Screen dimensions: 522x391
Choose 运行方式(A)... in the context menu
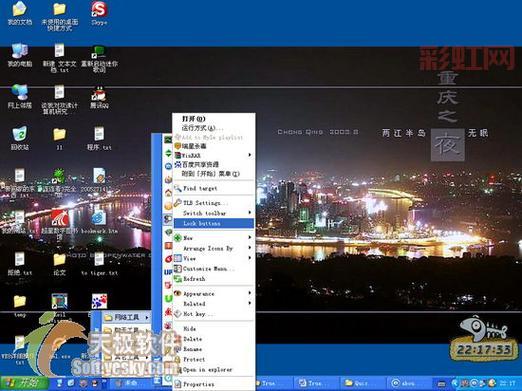point(213,128)
